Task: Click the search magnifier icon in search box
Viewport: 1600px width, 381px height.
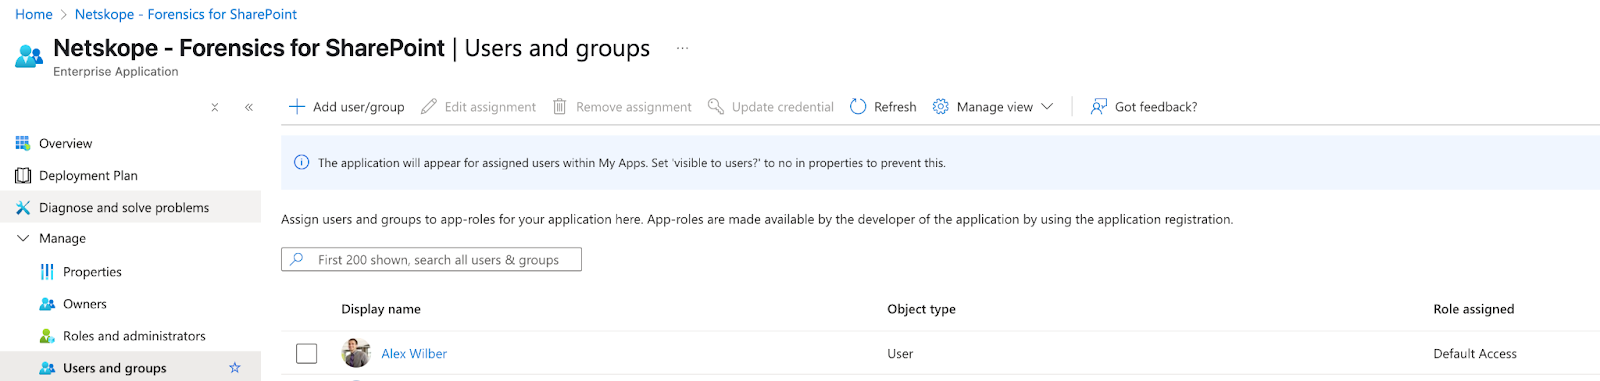Action: (x=297, y=259)
